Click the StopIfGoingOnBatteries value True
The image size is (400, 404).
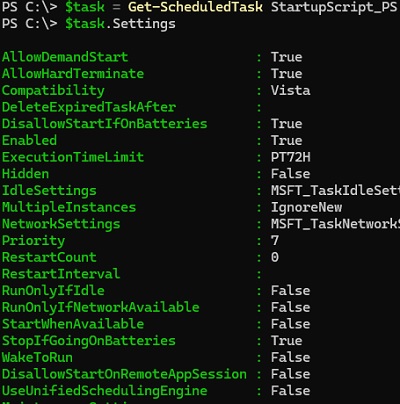pyautogui.click(x=286, y=341)
